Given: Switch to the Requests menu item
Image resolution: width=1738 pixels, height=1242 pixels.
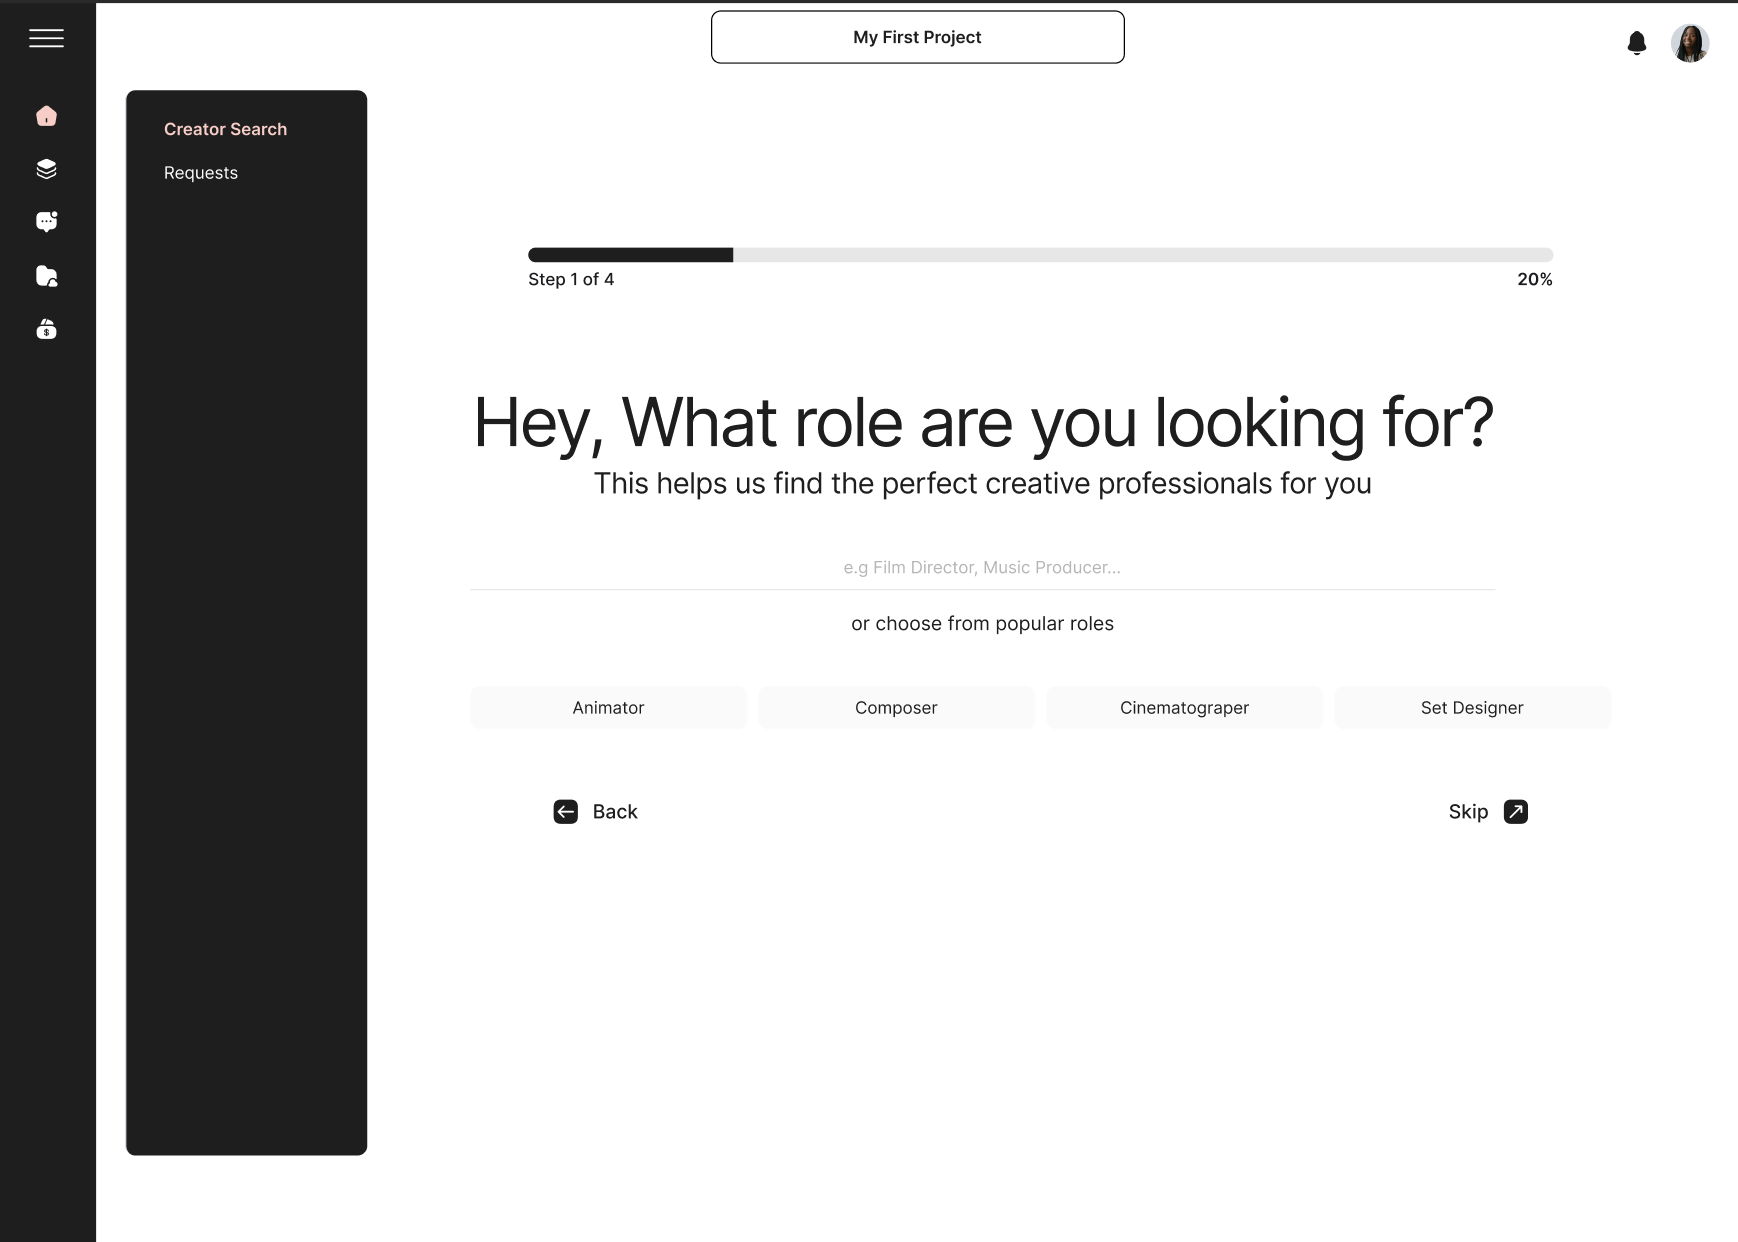Looking at the screenshot, I should [x=201, y=173].
